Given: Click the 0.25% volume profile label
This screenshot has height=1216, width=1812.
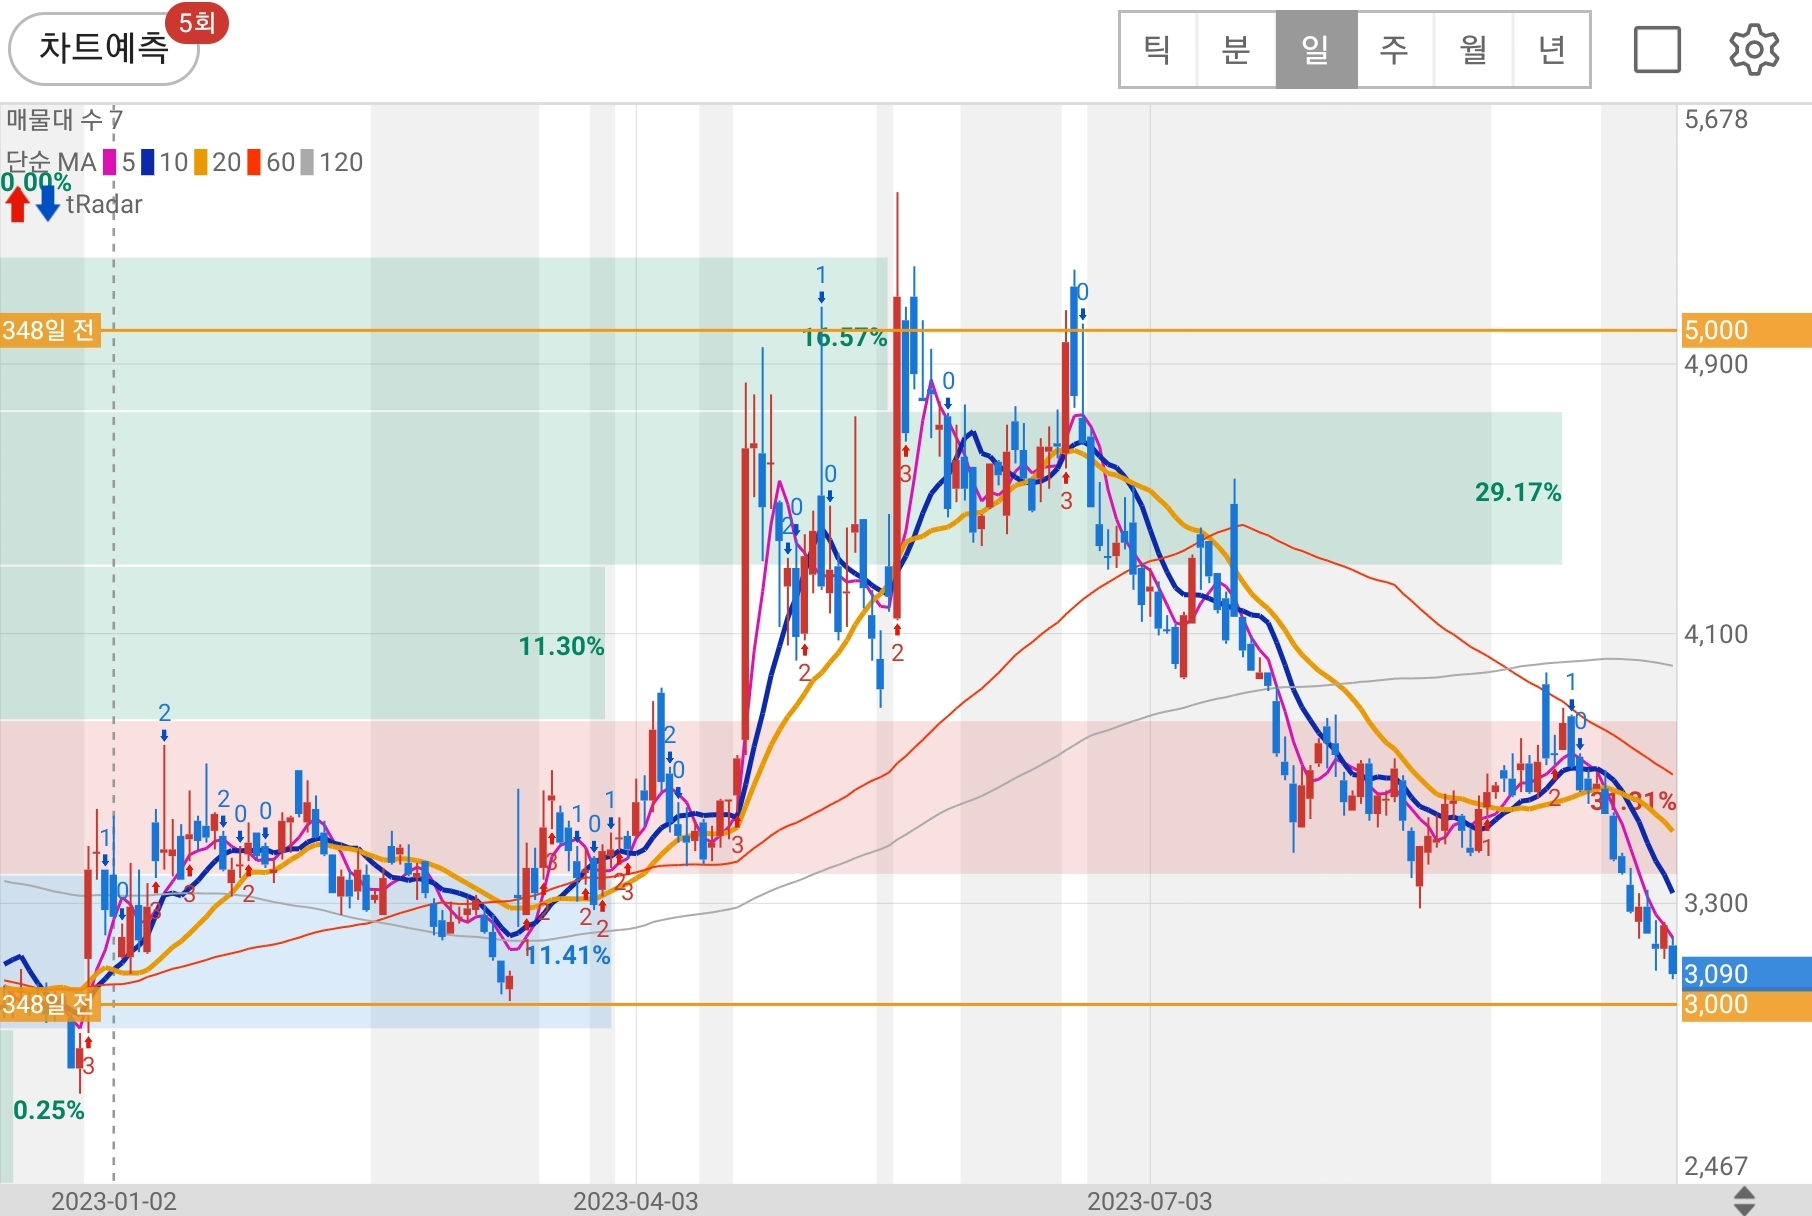Looking at the screenshot, I should (x=48, y=1110).
